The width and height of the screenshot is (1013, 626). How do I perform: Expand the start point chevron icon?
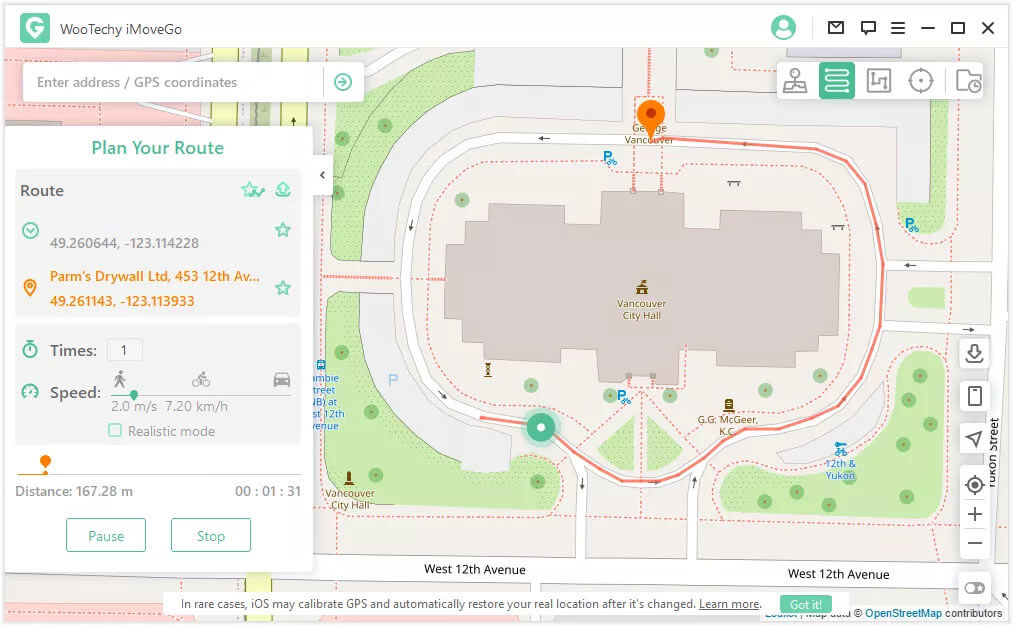tap(31, 231)
